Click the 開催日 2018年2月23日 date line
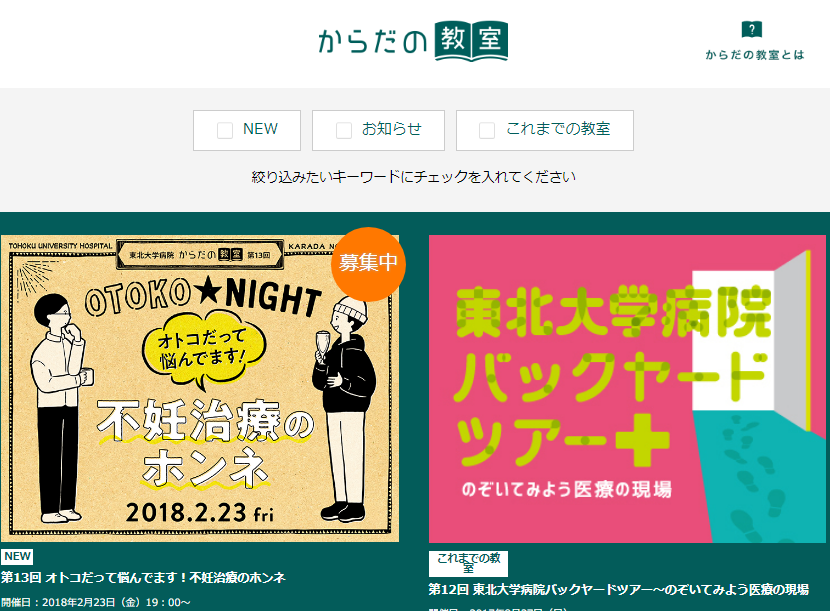This screenshot has height=611, width=830. pyautogui.click(x=96, y=603)
